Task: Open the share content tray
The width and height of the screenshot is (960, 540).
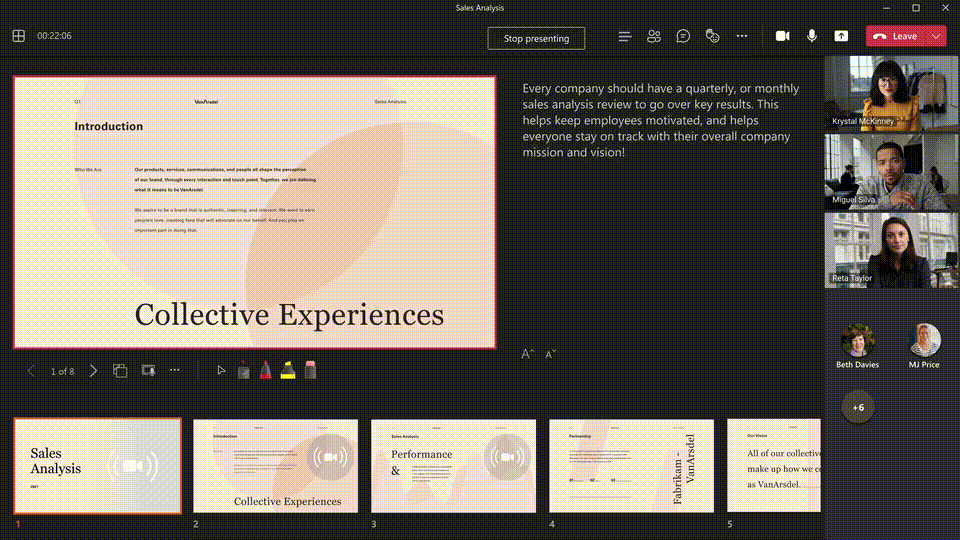Action: point(841,36)
